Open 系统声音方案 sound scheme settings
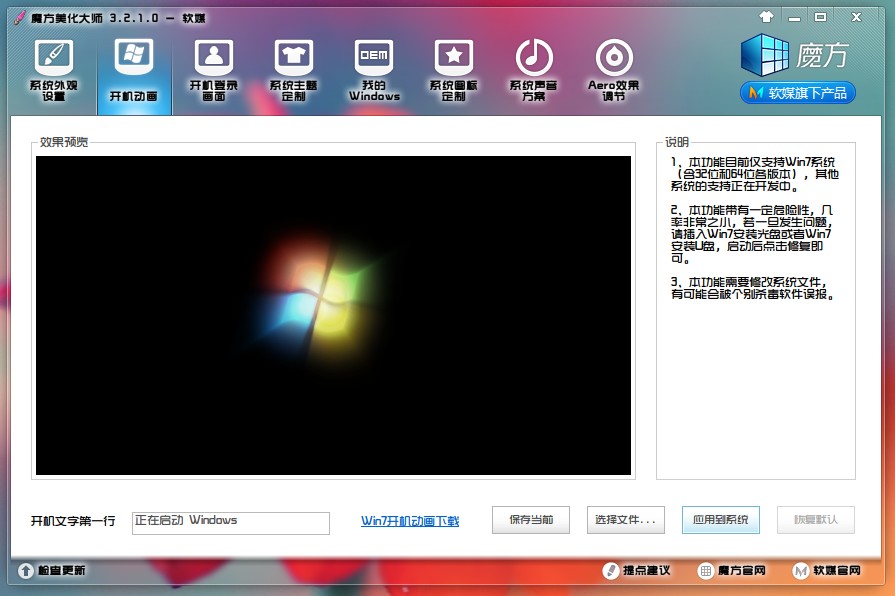Image resolution: width=895 pixels, height=596 pixels. click(533, 70)
